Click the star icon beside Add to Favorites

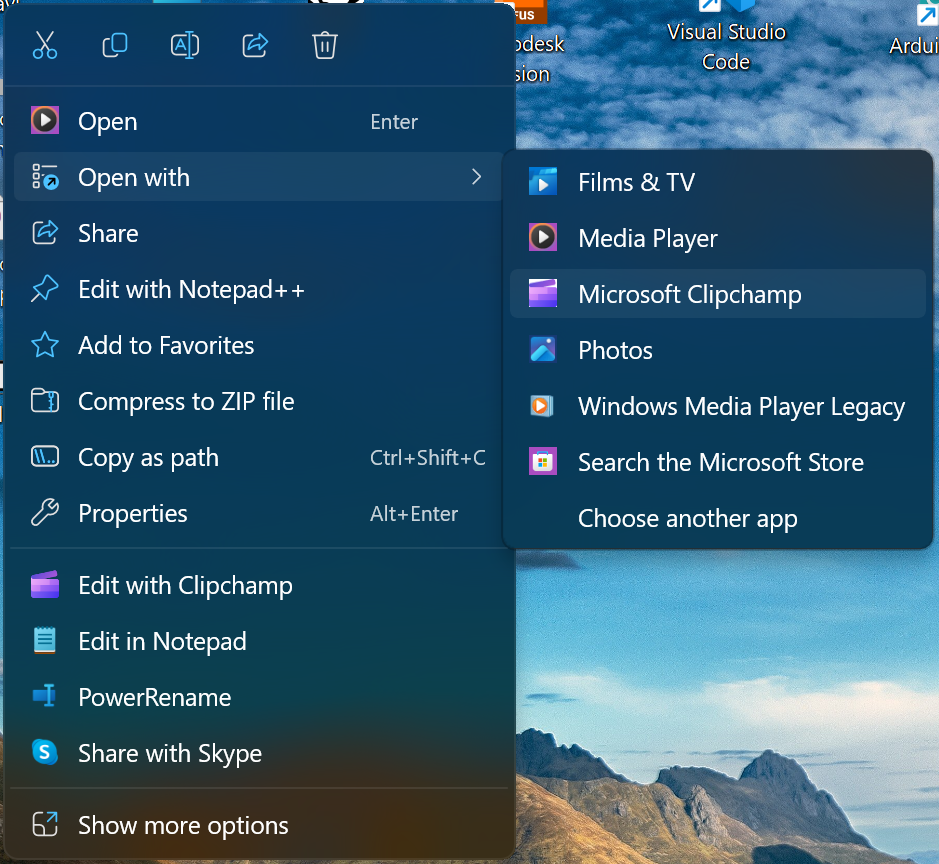coord(45,345)
